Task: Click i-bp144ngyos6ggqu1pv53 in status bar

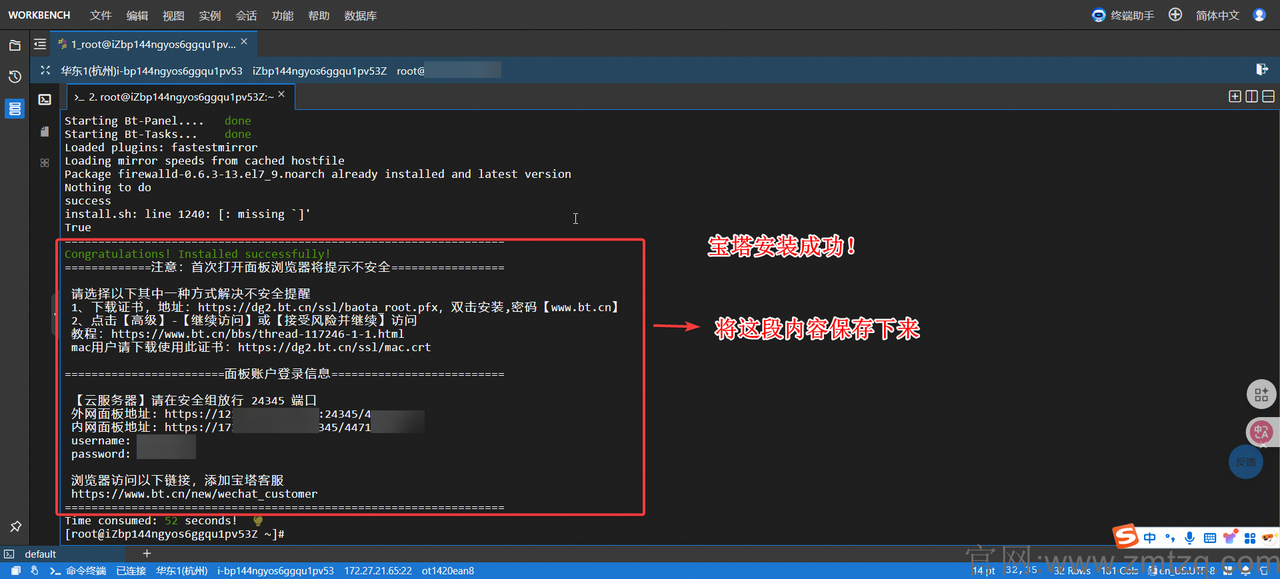Action: click(275, 571)
